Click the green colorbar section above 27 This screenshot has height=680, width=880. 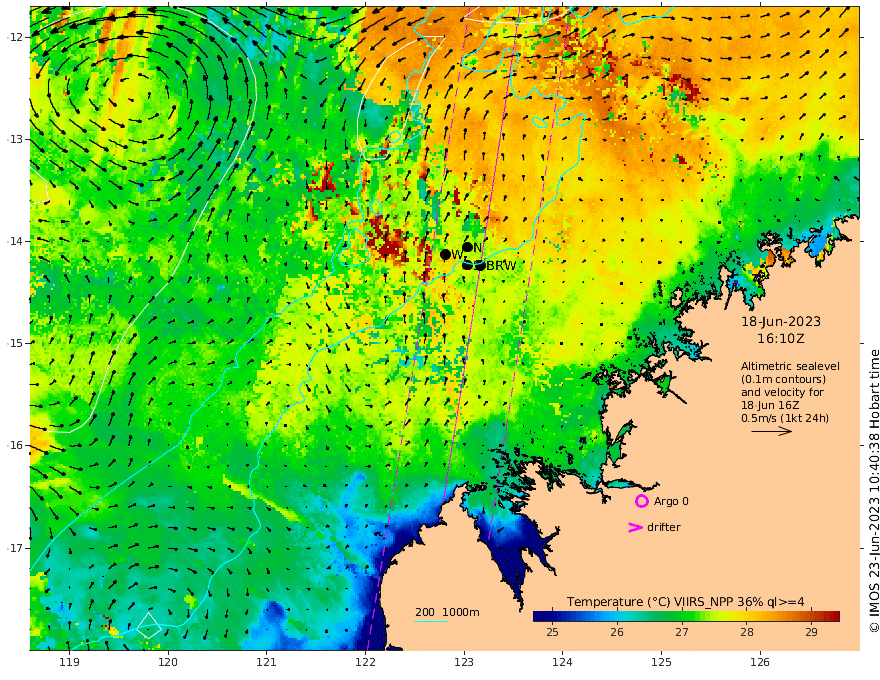click(x=682, y=616)
